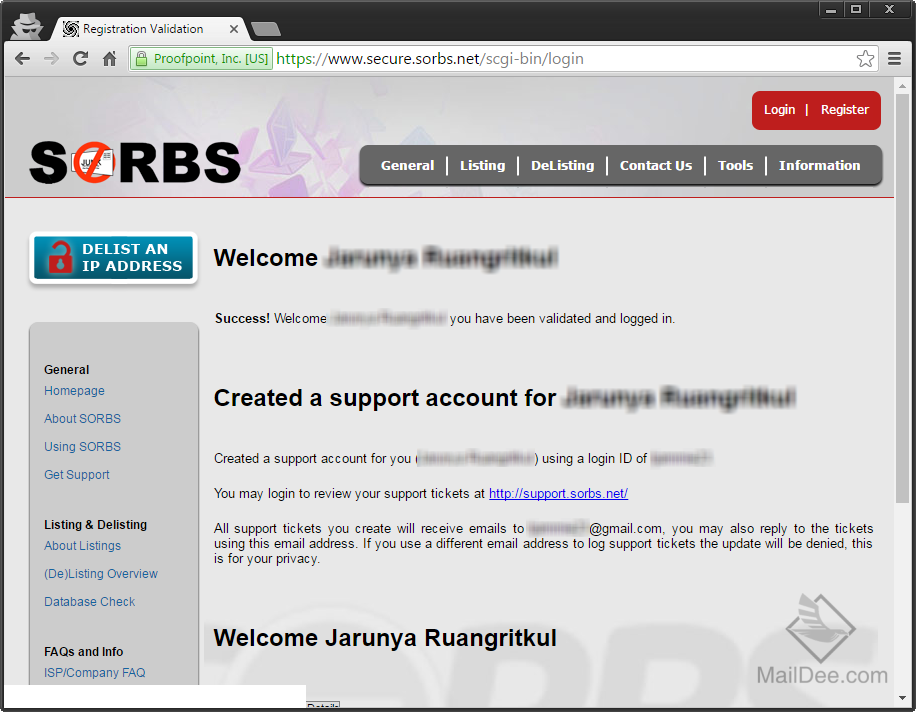Click the SORBS logo
916x712 pixels.
(135, 162)
